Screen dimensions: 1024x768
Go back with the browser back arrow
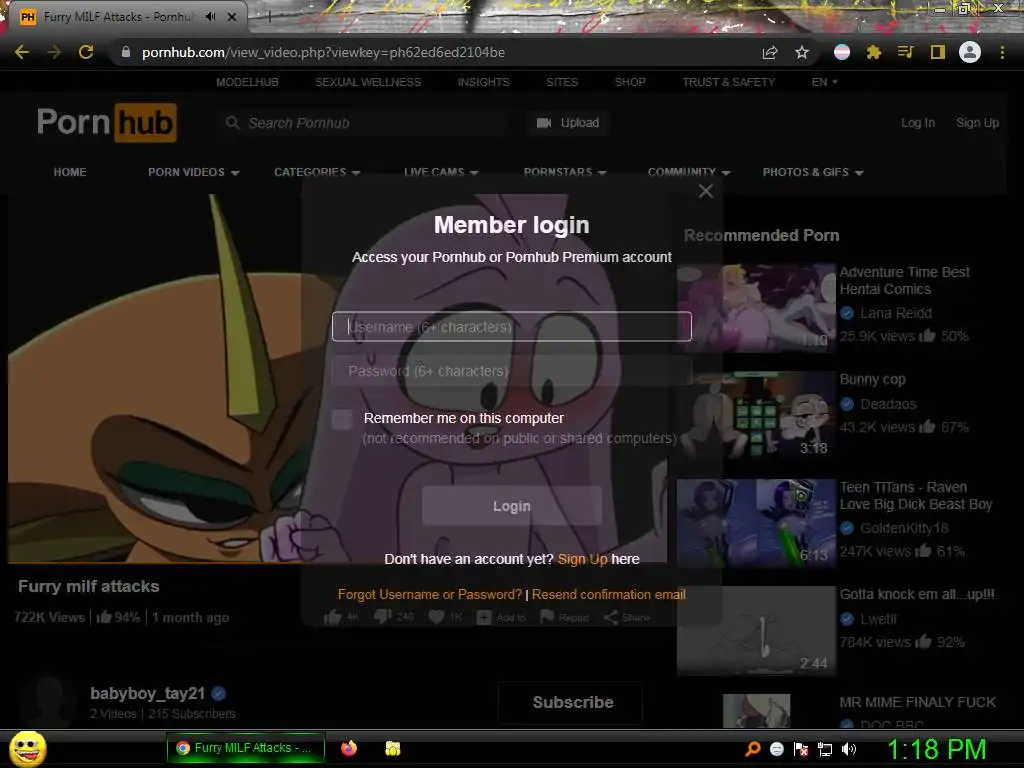22,52
